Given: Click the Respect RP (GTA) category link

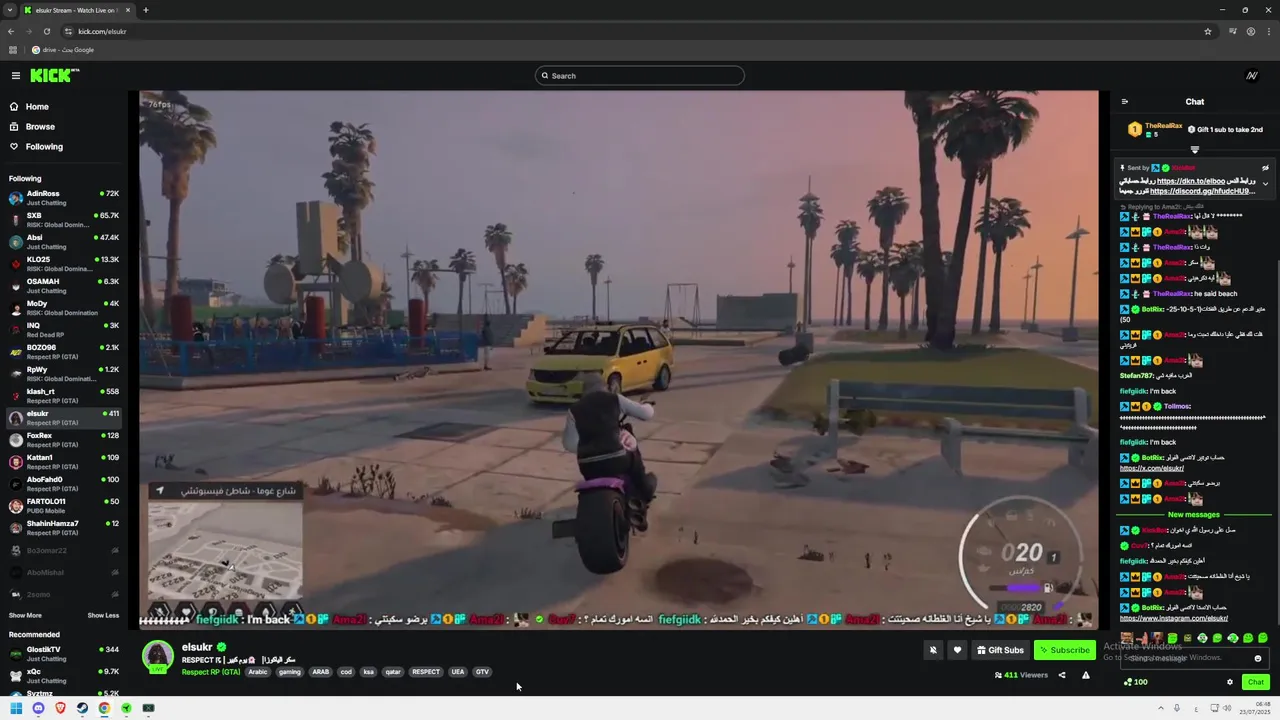Looking at the screenshot, I should pos(211,672).
